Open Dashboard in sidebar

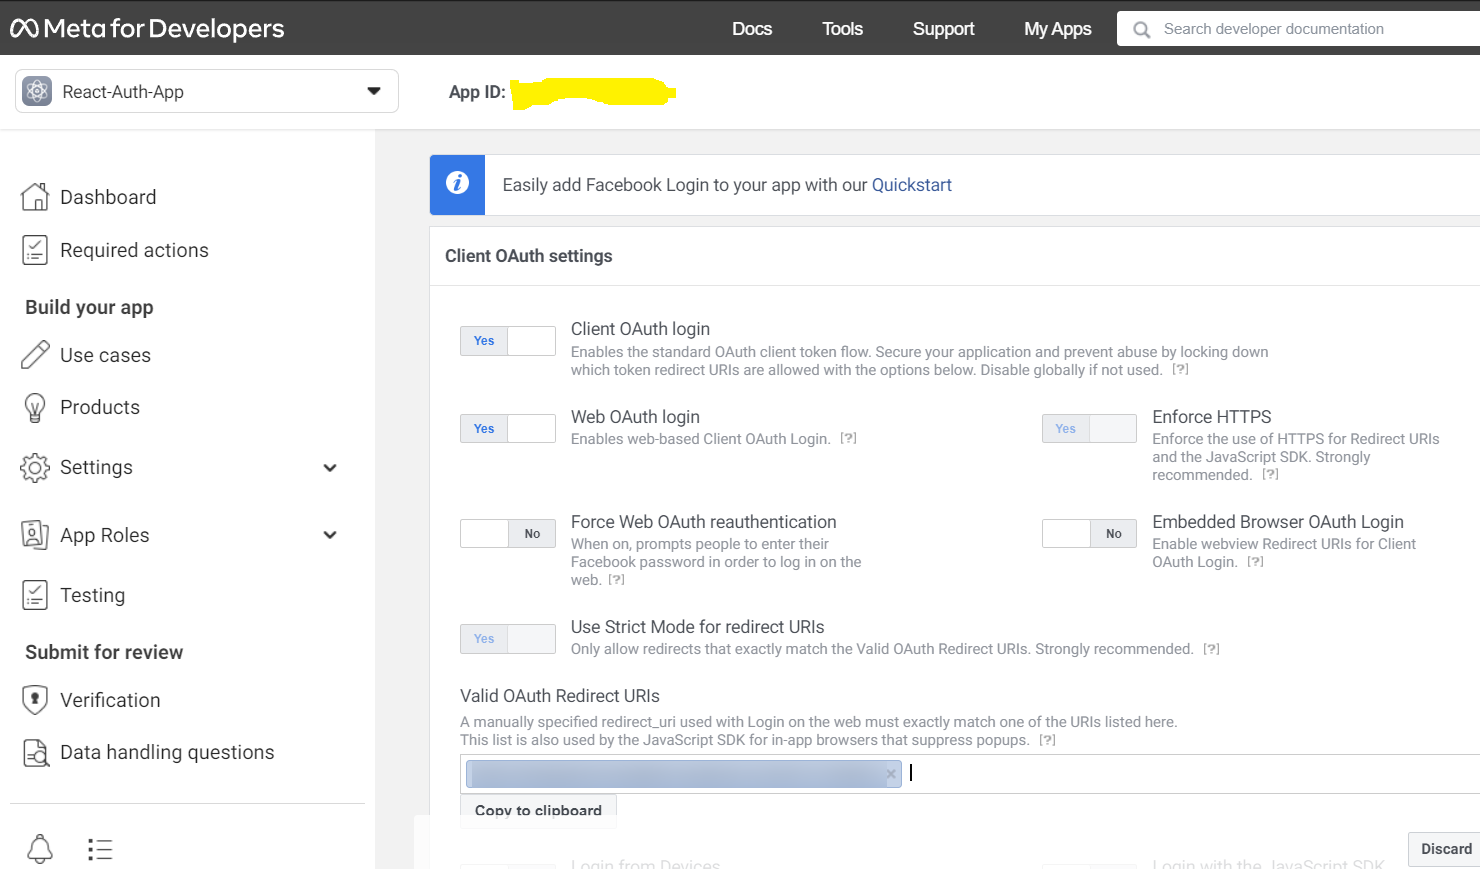pyautogui.click(x=108, y=197)
